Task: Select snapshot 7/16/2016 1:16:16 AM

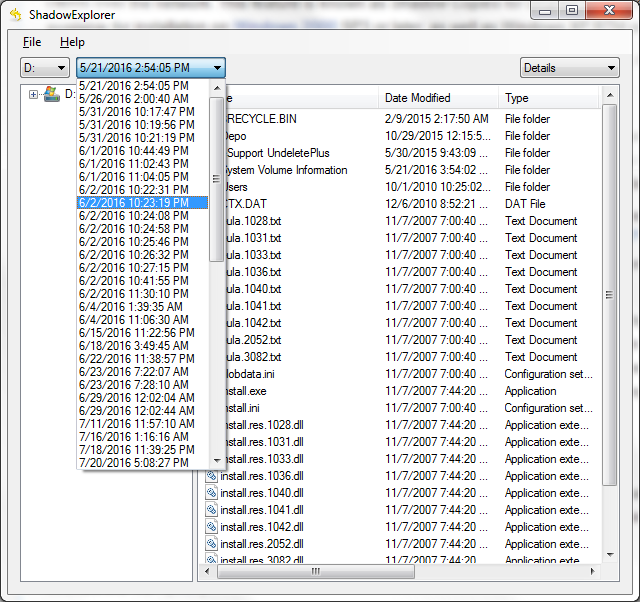Action: (x=142, y=437)
